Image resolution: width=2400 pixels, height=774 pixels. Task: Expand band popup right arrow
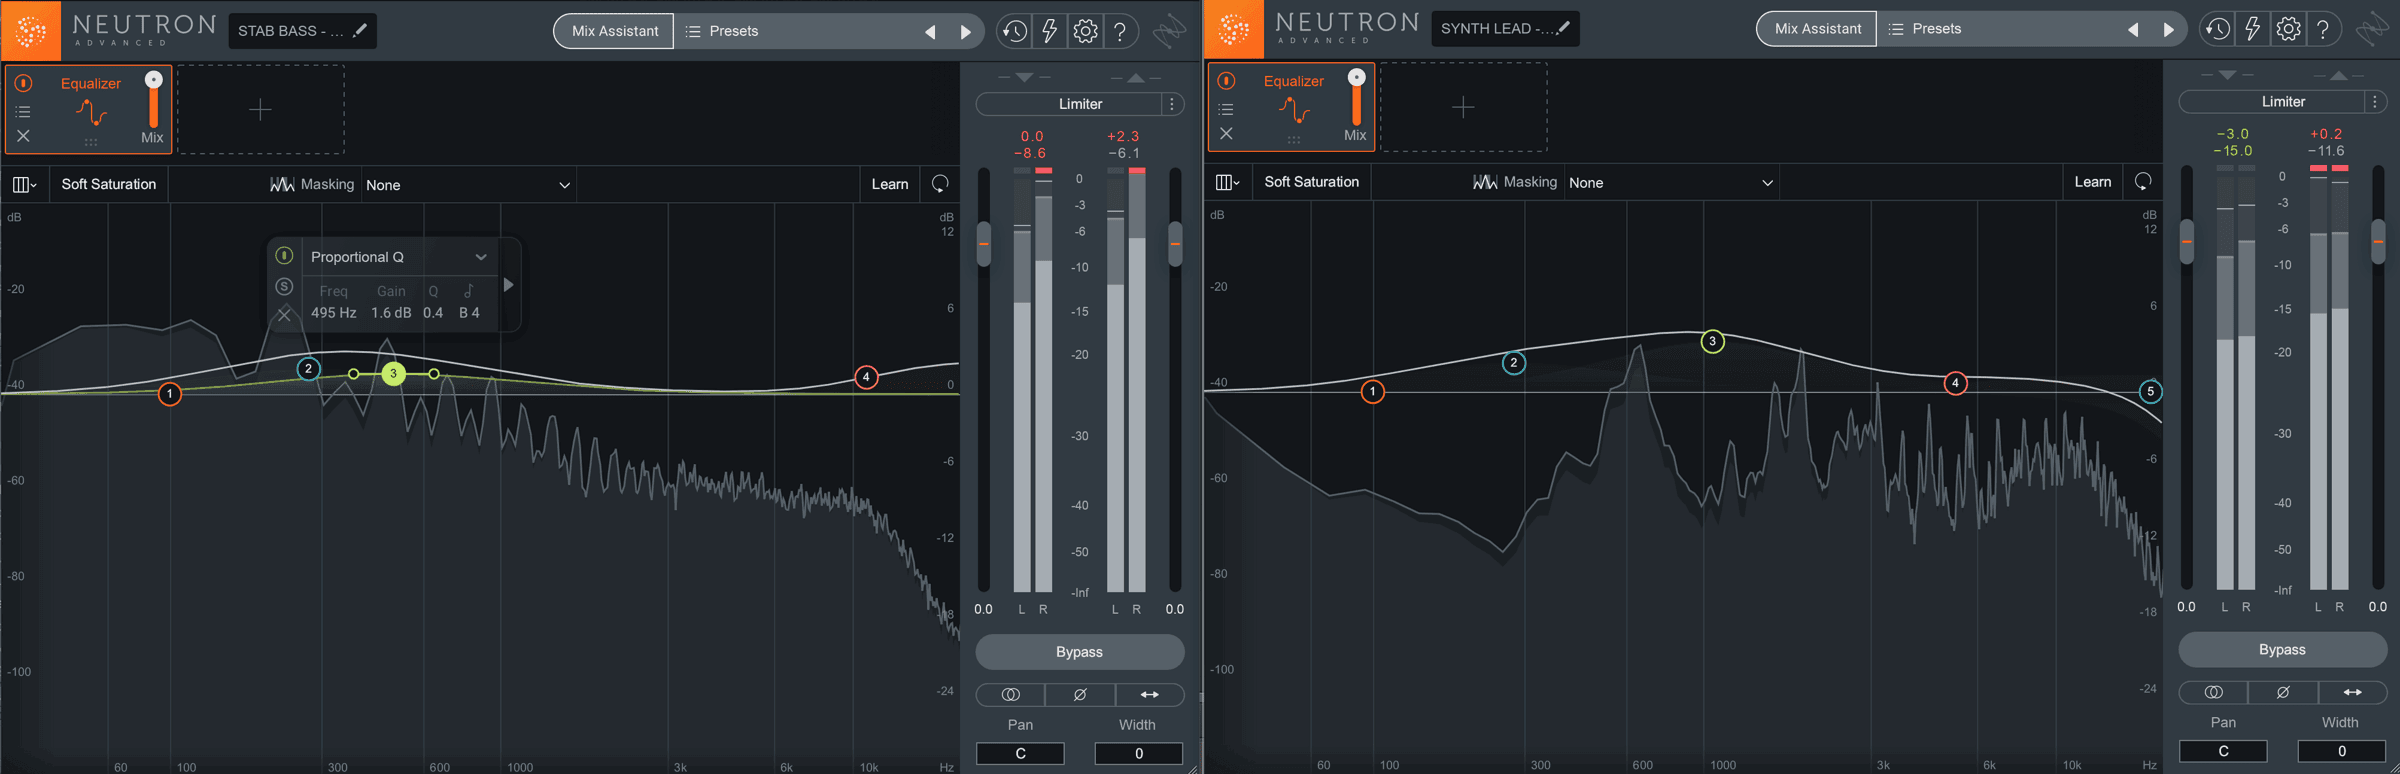pos(509,285)
